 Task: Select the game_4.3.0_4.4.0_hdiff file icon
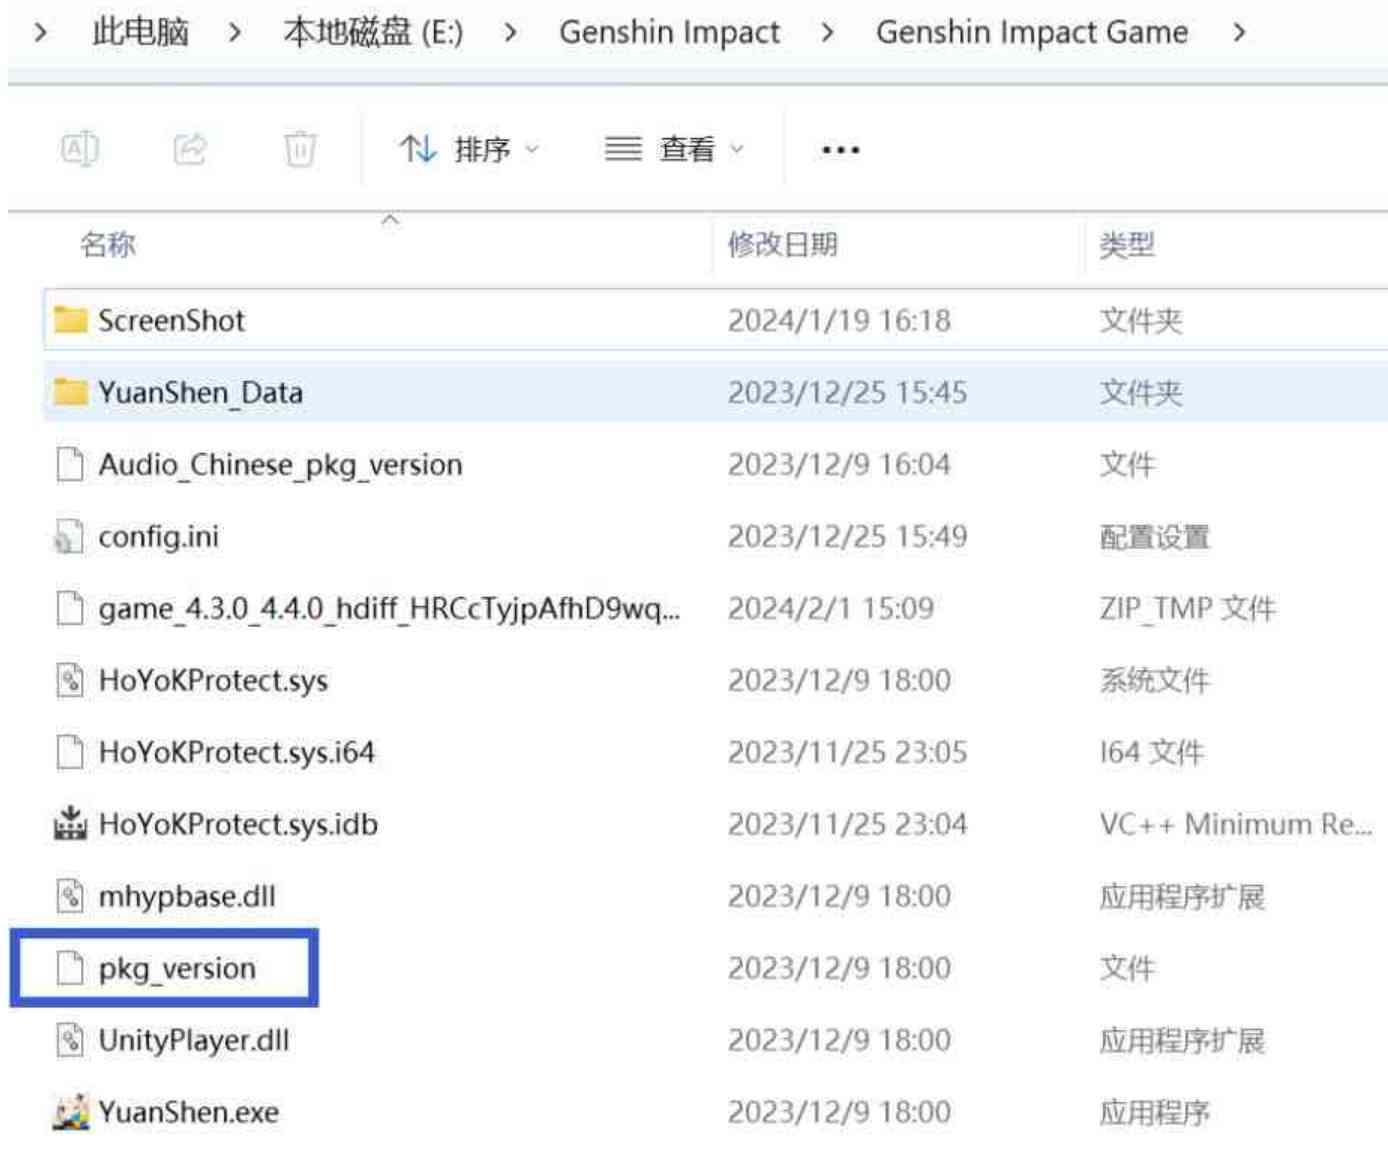pyautogui.click(x=70, y=608)
